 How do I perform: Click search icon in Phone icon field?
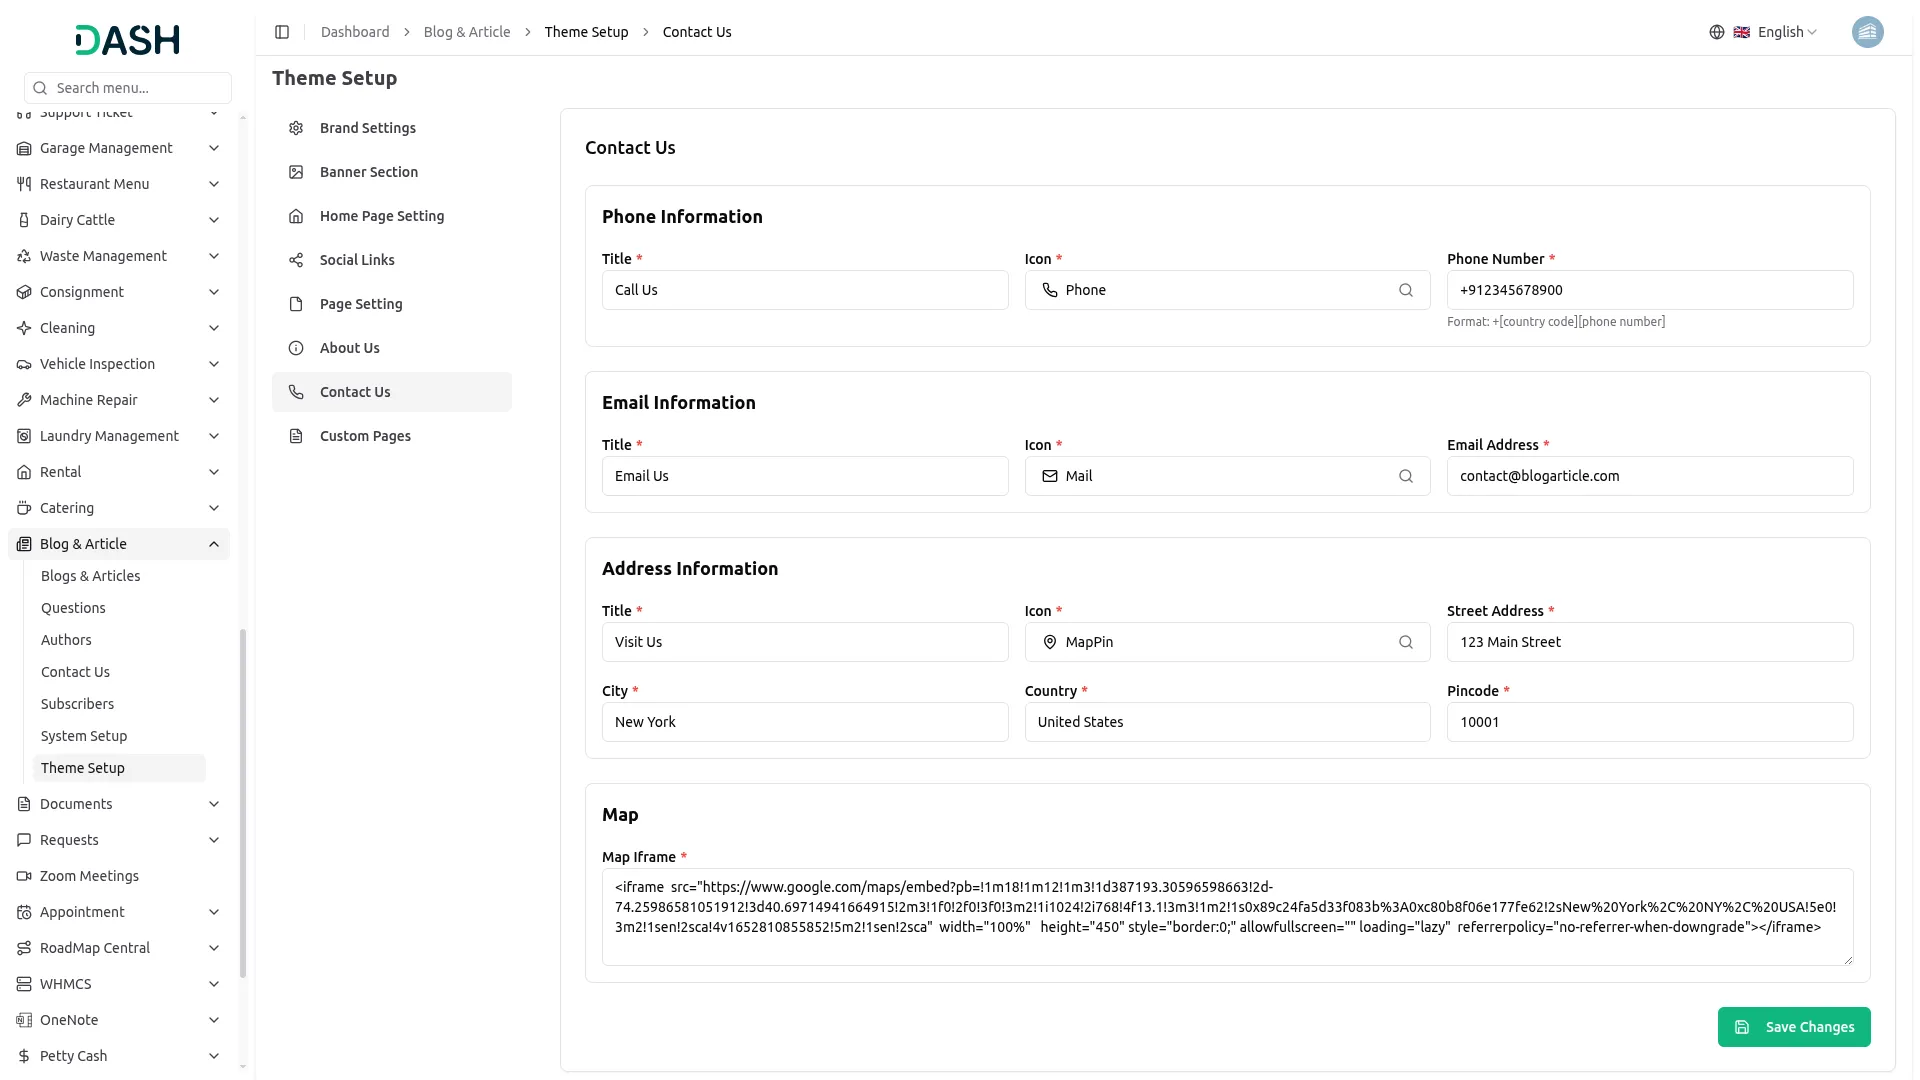pyautogui.click(x=1405, y=290)
